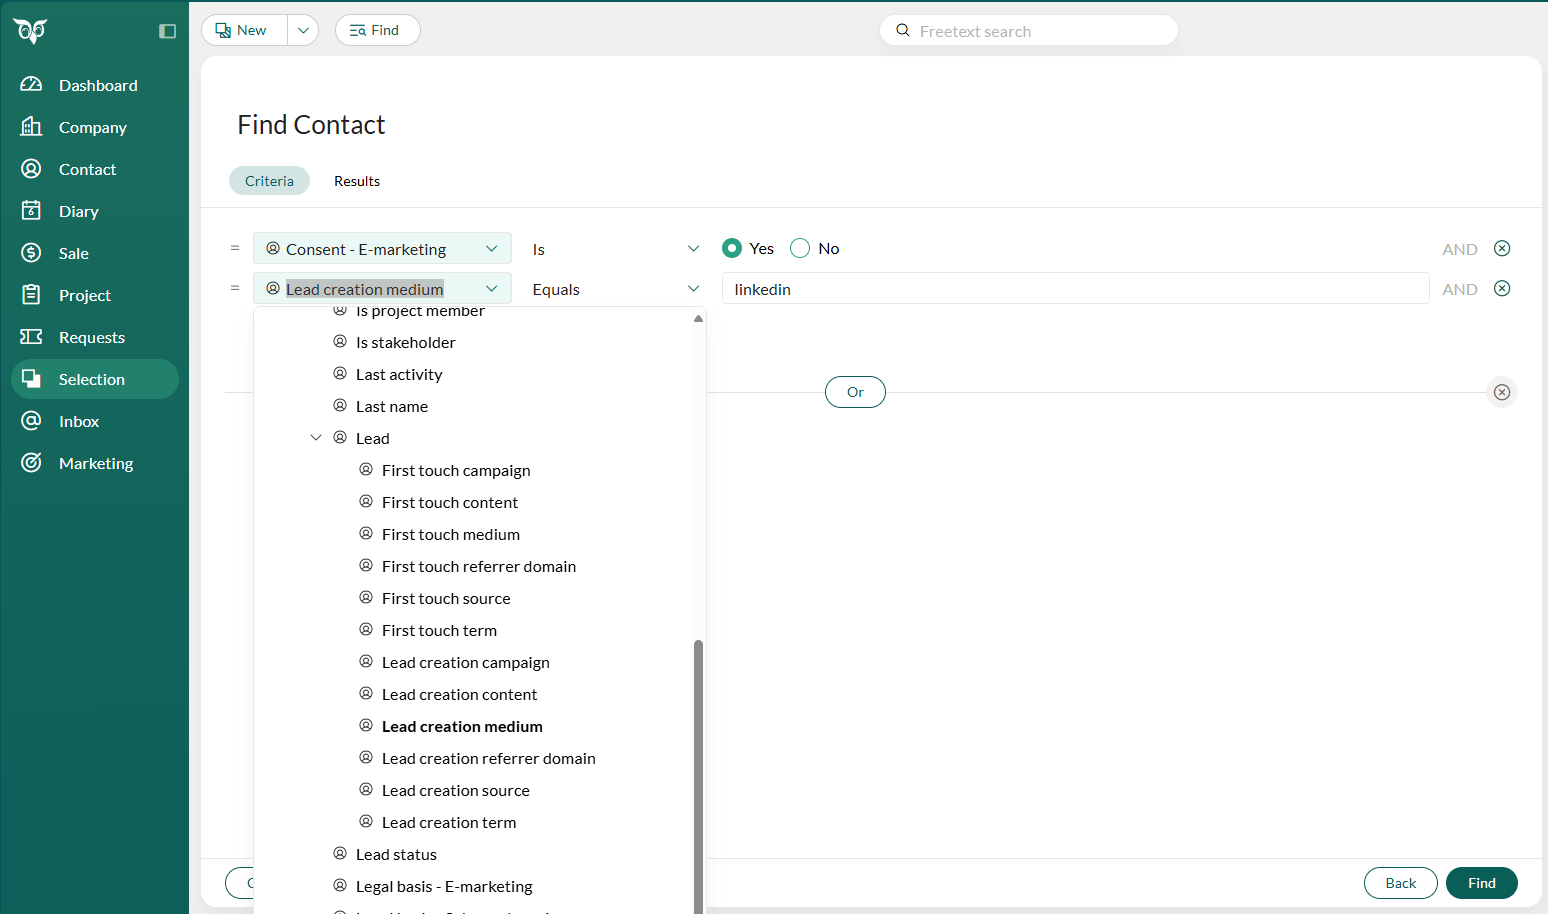Select Yes for Consent - E-marketing
Viewport: 1548px width, 914px height.
tap(733, 248)
